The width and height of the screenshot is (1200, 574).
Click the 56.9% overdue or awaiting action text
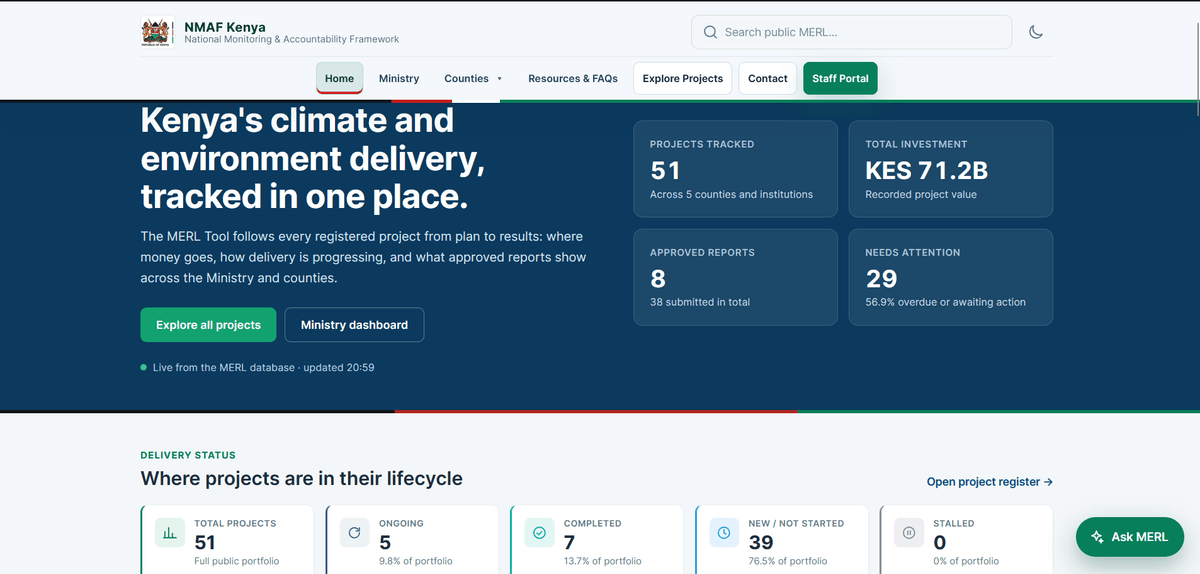(x=945, y=302)
